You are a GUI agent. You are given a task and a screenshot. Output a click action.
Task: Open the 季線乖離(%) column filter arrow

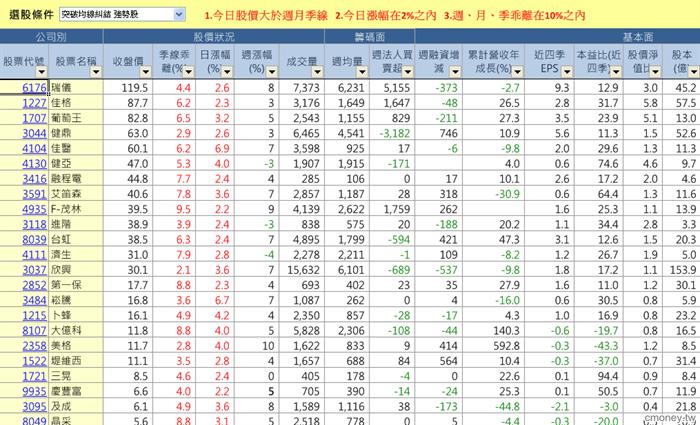point(189,72)
